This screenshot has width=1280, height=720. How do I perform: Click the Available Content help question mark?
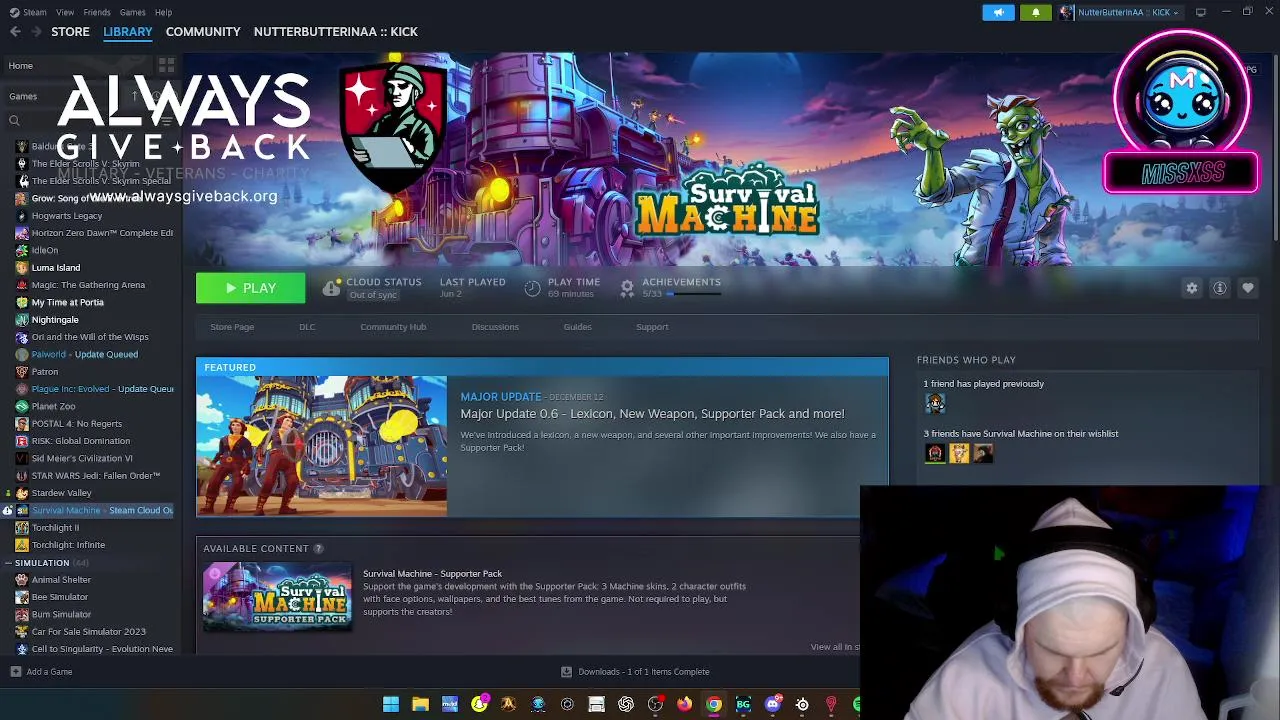click(318, 549)
